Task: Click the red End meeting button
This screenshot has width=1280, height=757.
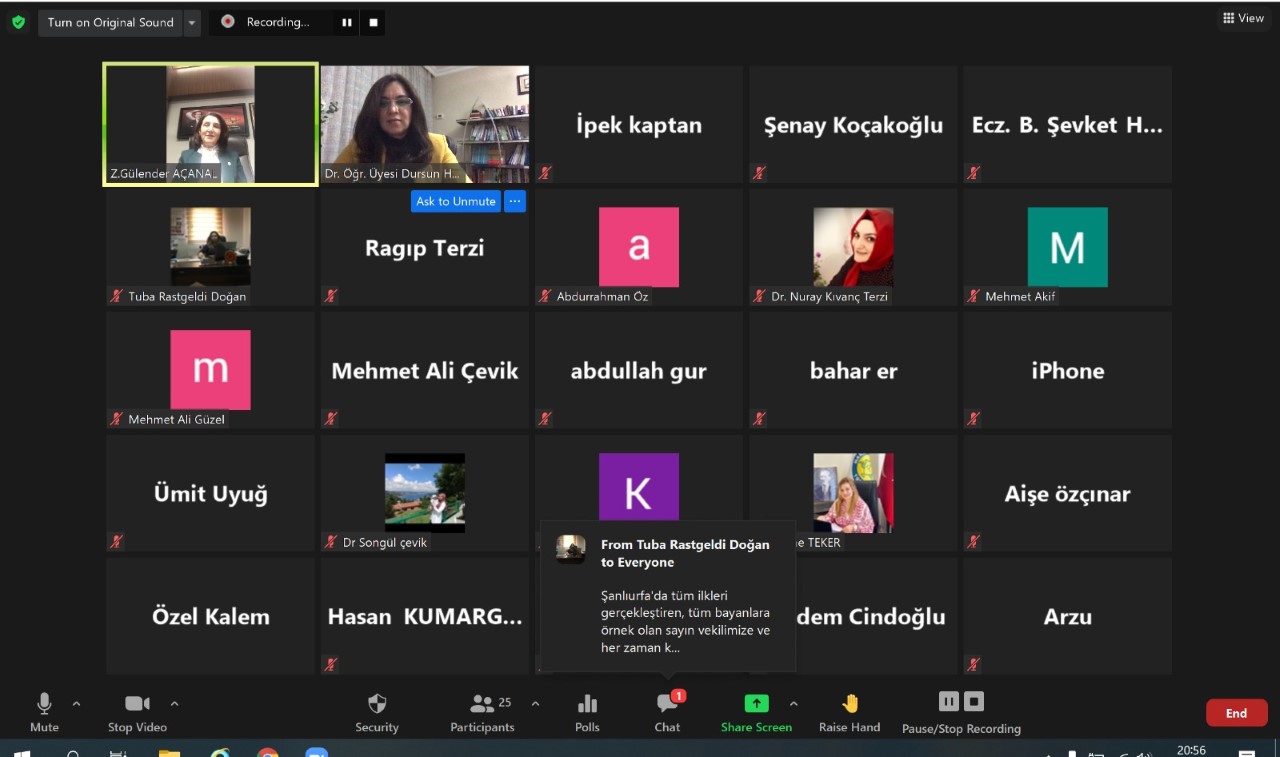Action: 1236,713
